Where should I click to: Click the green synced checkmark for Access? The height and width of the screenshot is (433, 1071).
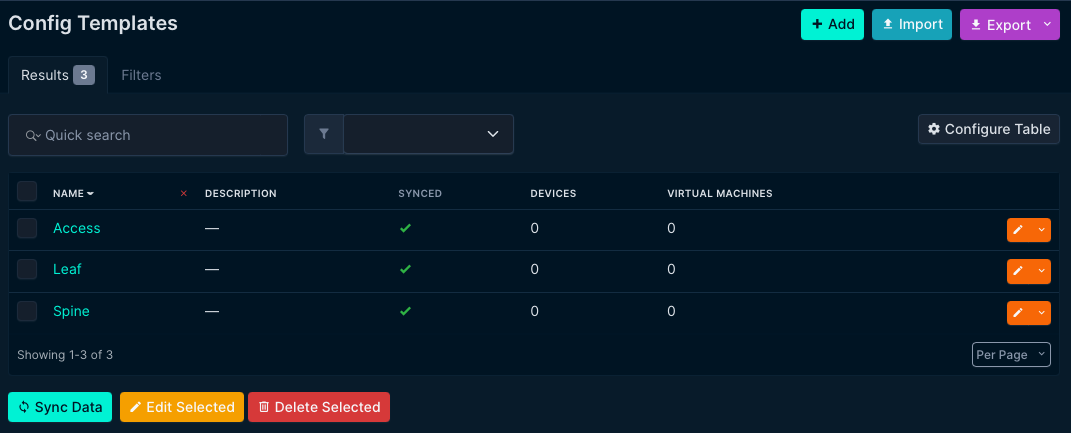405,228
